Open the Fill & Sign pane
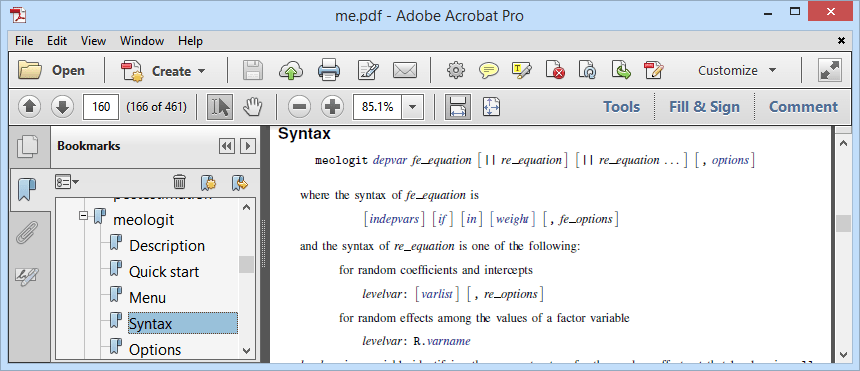 tap(704, 106)
